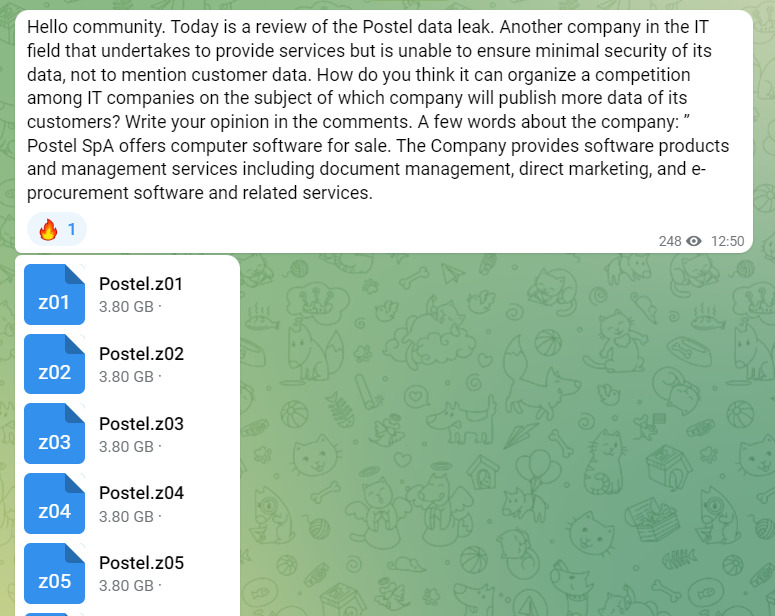The height and width of the screenshot is (616, 775).
Task: Click the Postel data leak message text
Action: 380,108
